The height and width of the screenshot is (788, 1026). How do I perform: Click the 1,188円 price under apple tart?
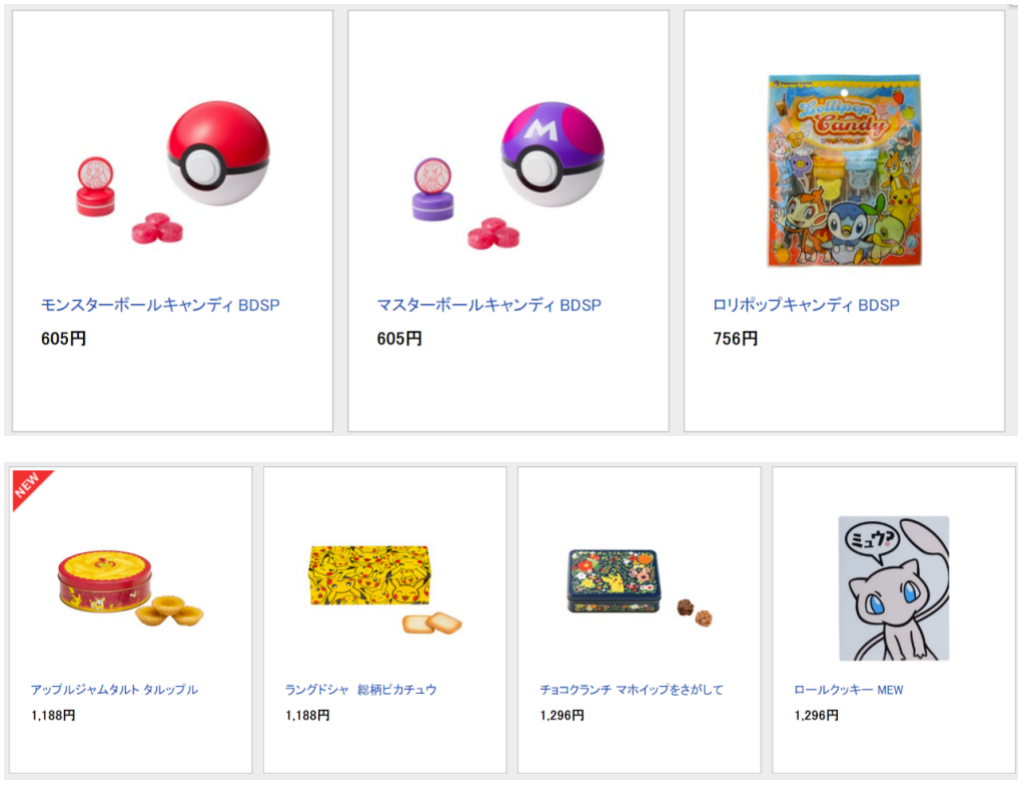53,715
